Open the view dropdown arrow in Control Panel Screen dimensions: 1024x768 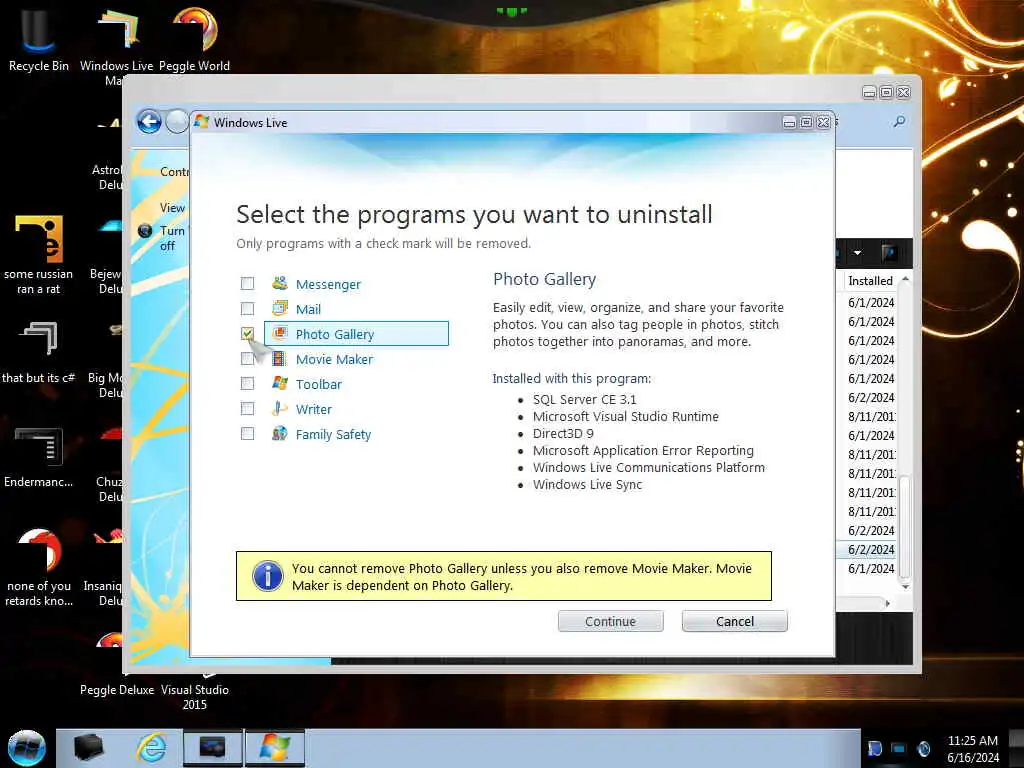pos(857,253)
